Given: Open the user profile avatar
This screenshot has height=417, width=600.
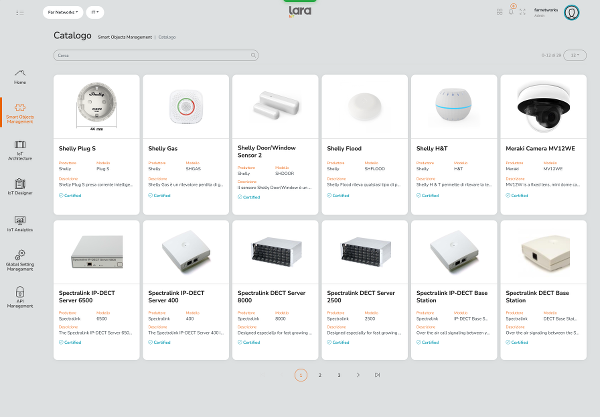Looking at the screenshot, I should pos(572,12).
